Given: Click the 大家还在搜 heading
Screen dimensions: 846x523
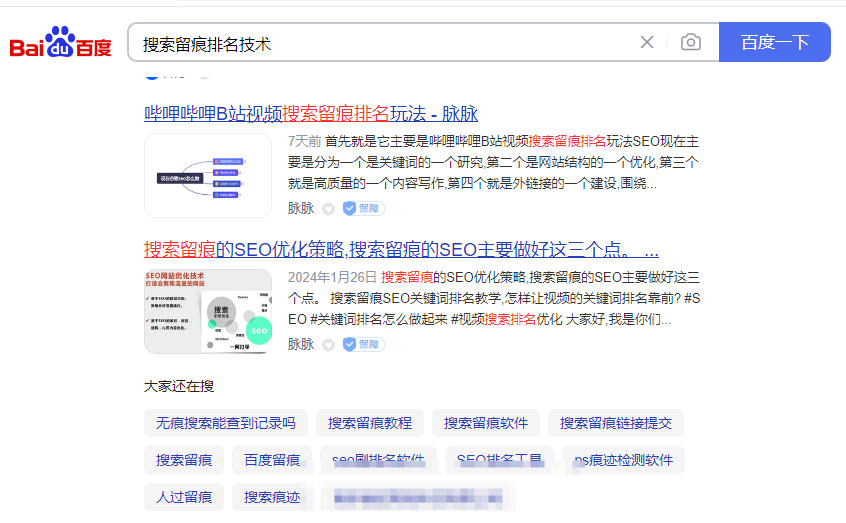Looking at the screenshot, I should (179, 386).
